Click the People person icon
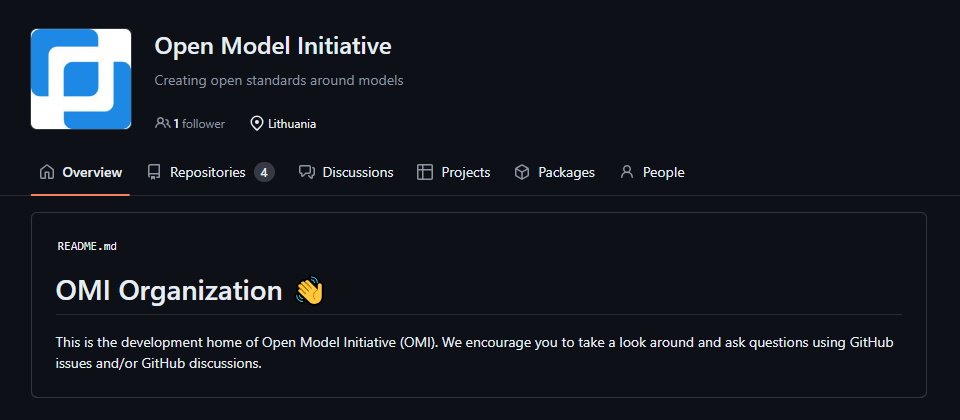This screenshot has width=960, height=420. 627,172
